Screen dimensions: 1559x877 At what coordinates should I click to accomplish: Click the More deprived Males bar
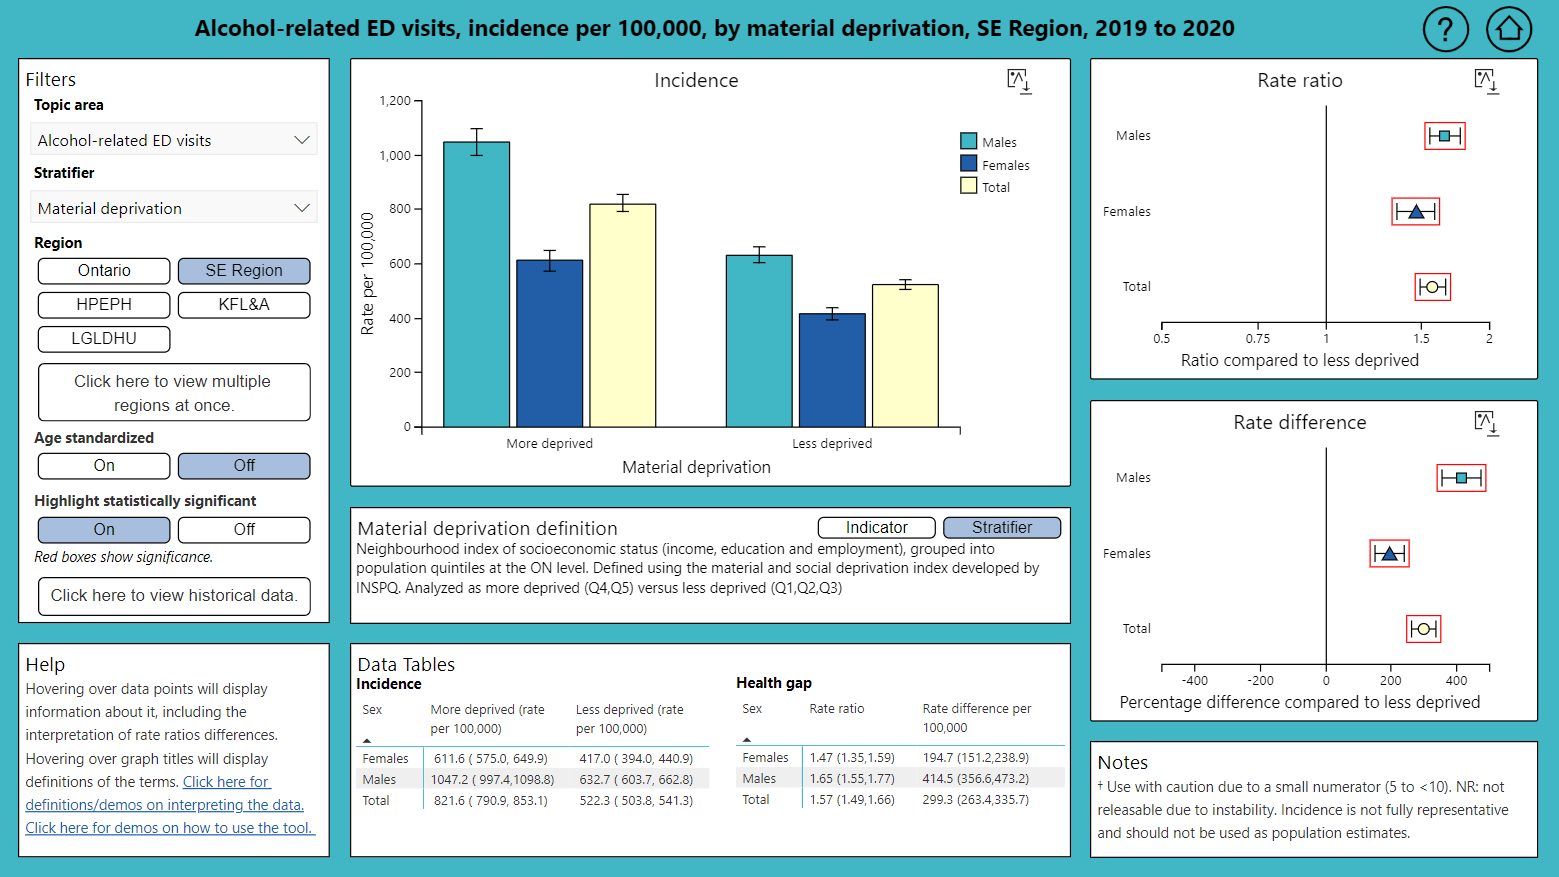click(477, 285)
